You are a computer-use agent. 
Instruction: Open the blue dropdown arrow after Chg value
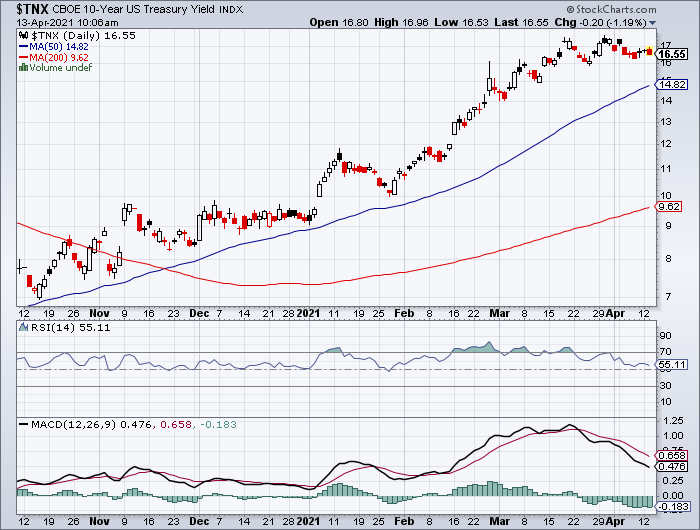coord(652,23)
